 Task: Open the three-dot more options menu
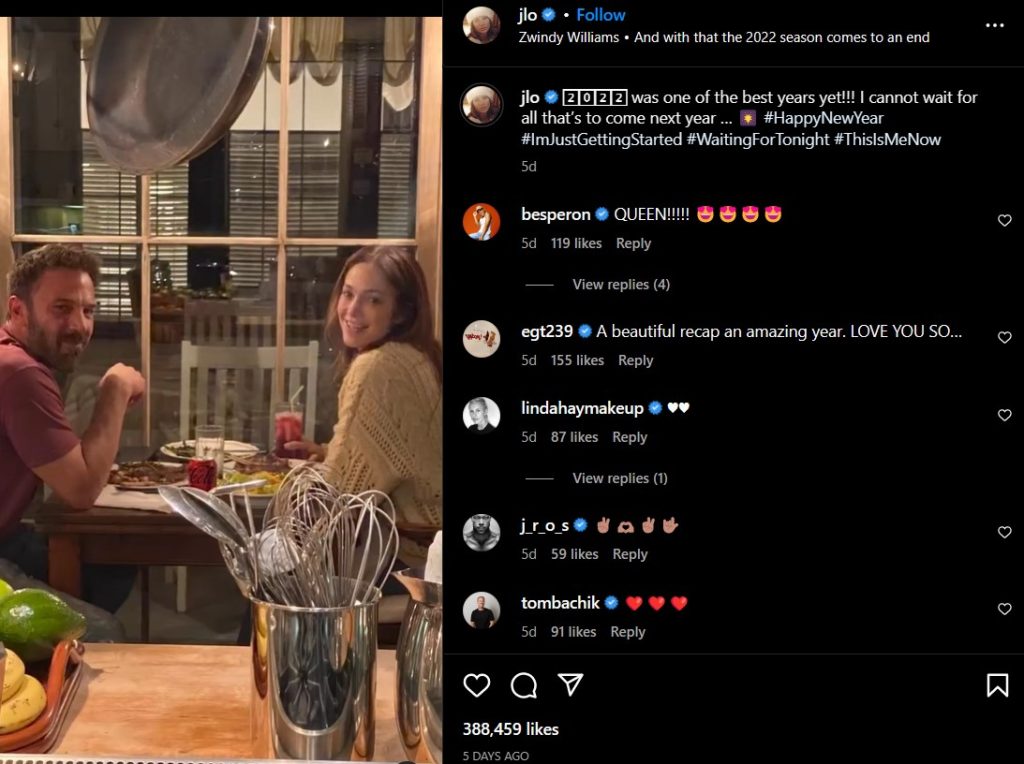click(x=994, y=25)
